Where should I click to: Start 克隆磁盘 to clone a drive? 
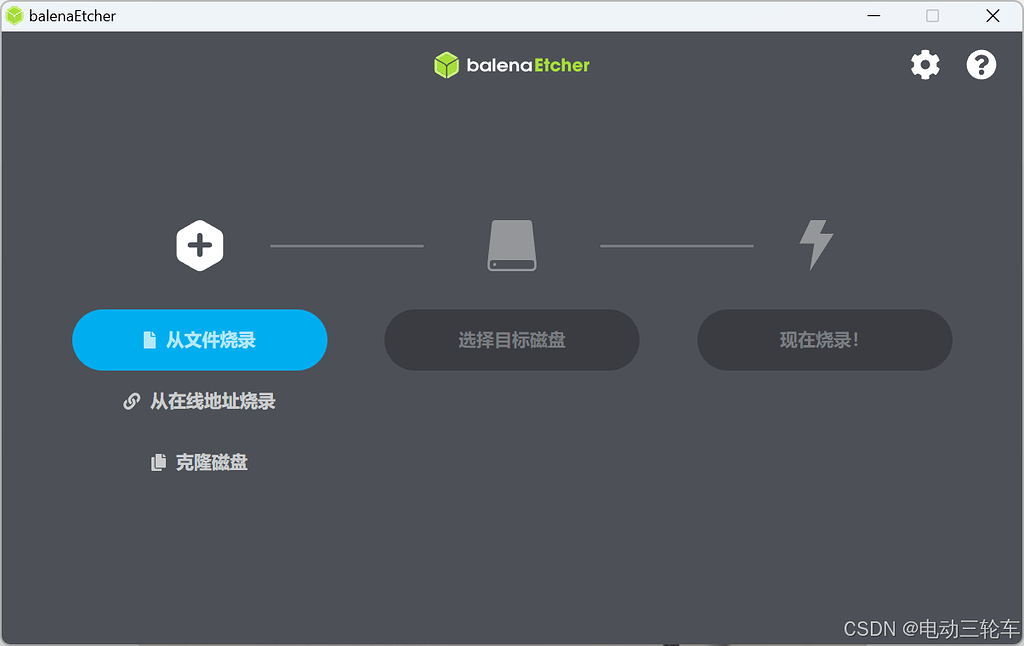(213, 462)
